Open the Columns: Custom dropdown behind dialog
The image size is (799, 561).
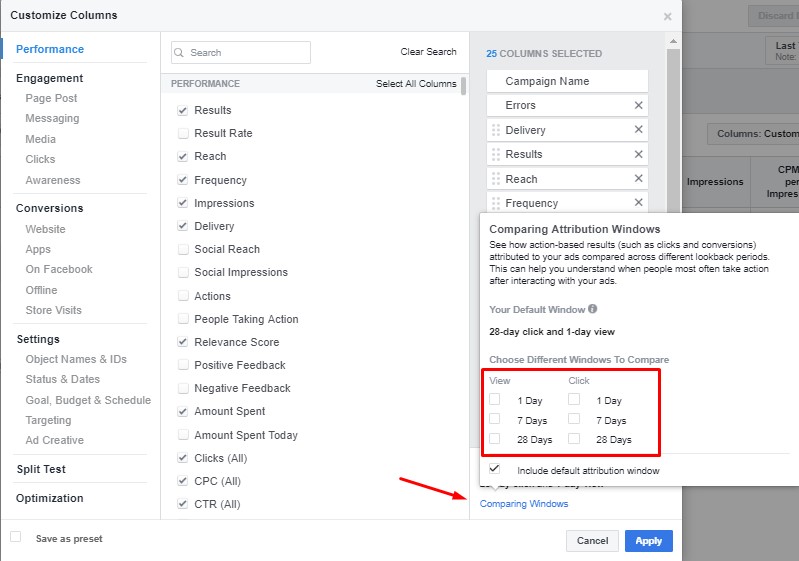(x=753, y=133)
